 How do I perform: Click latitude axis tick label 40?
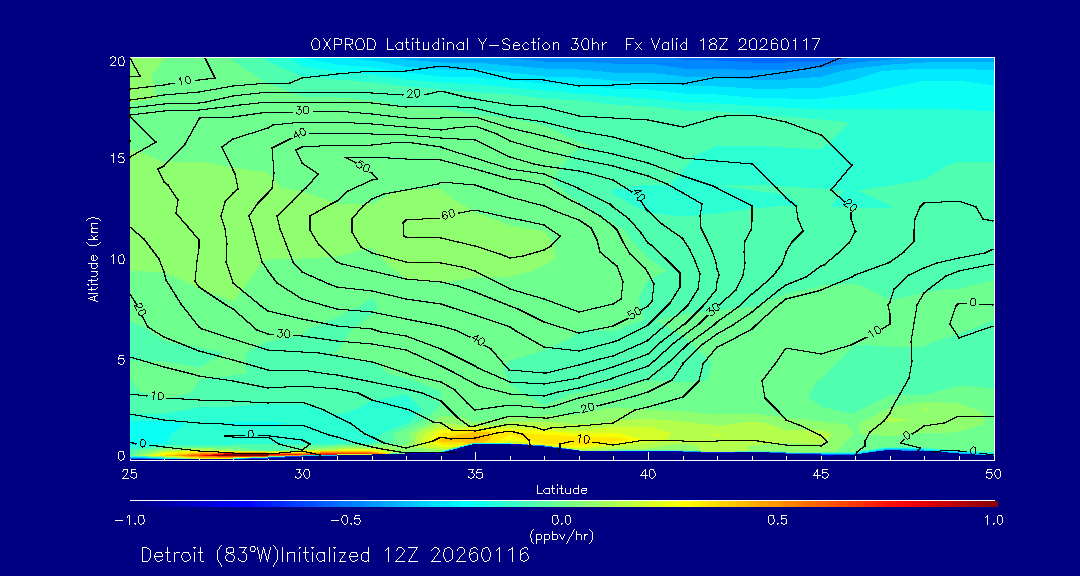[x=647, y=474]
